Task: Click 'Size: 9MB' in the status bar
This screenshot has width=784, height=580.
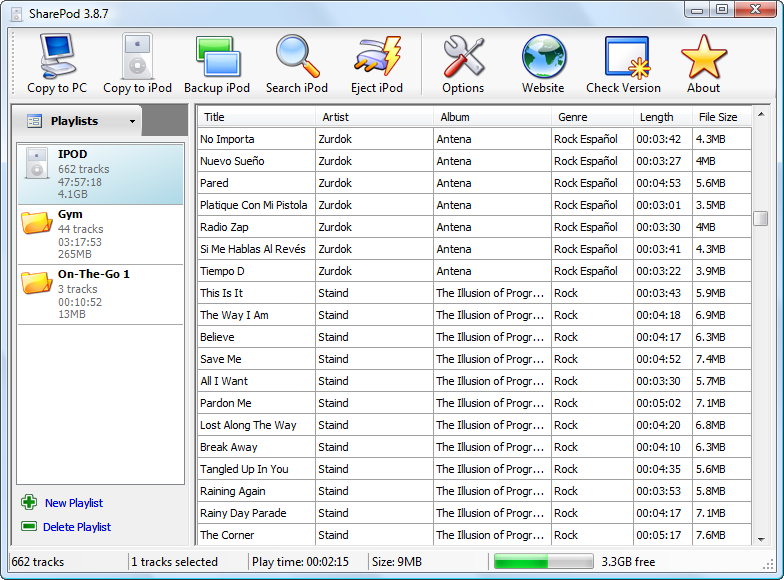Action: 397,562
